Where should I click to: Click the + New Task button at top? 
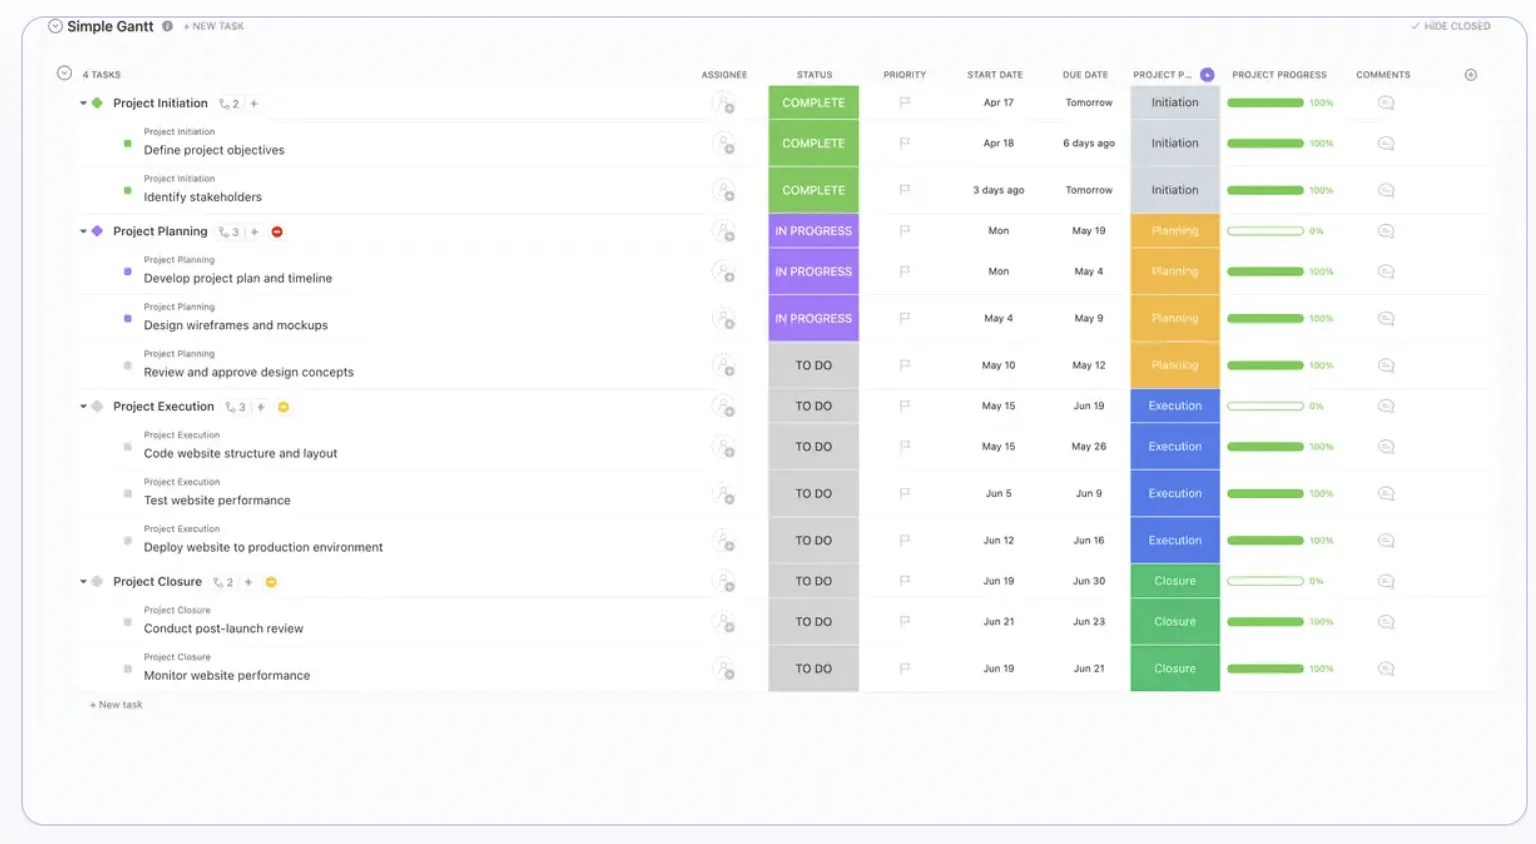[x=213, y=26]
